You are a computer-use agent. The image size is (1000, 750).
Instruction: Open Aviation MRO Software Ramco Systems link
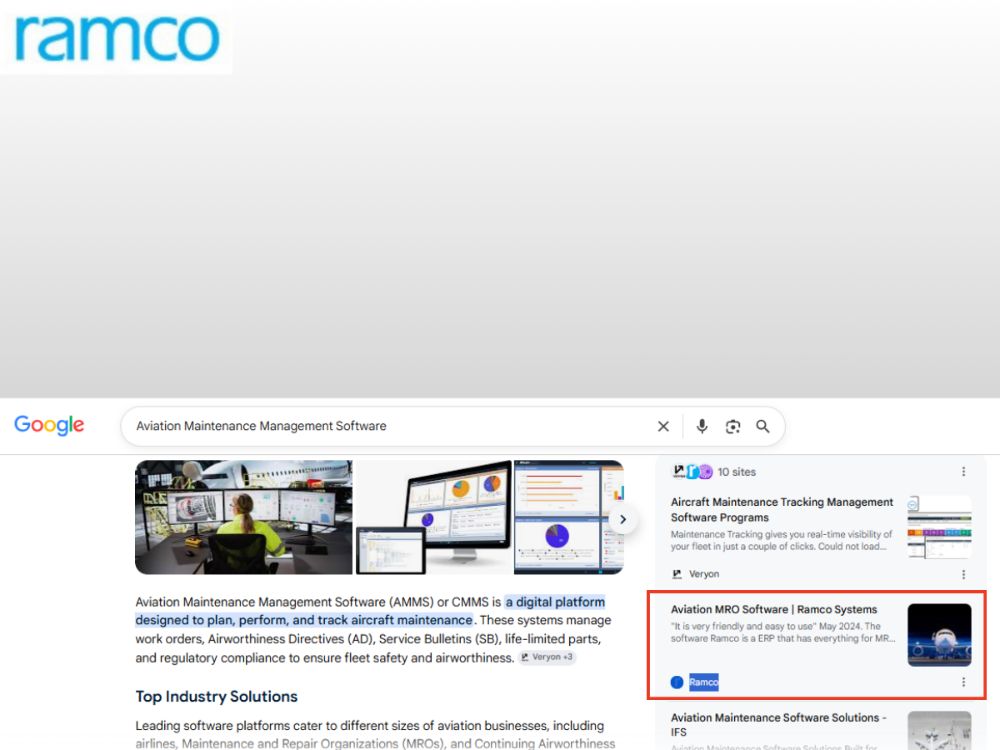[774, 609]
